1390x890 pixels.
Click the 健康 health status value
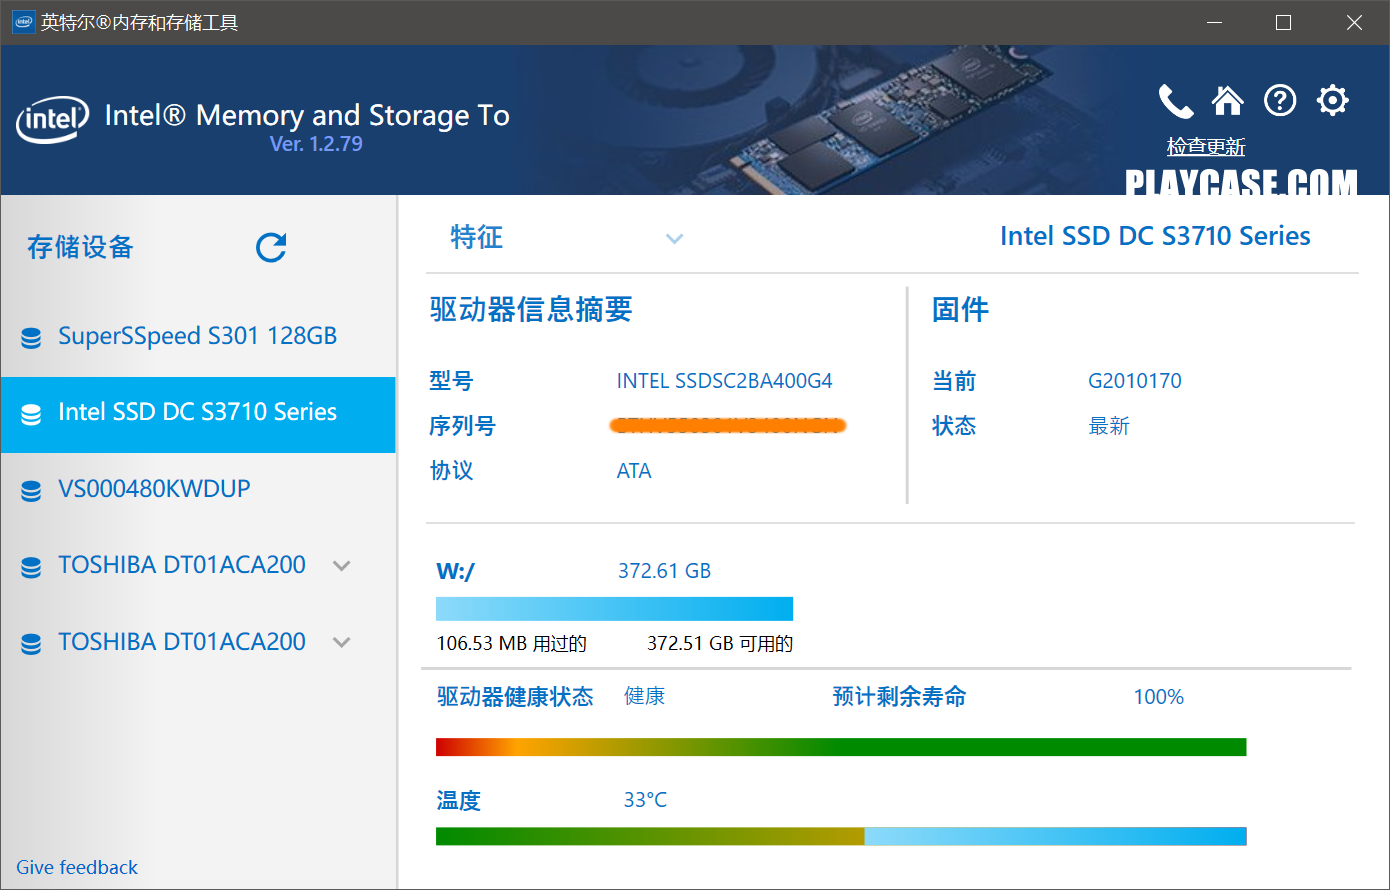pyautogui.click(x=645, y=696)
